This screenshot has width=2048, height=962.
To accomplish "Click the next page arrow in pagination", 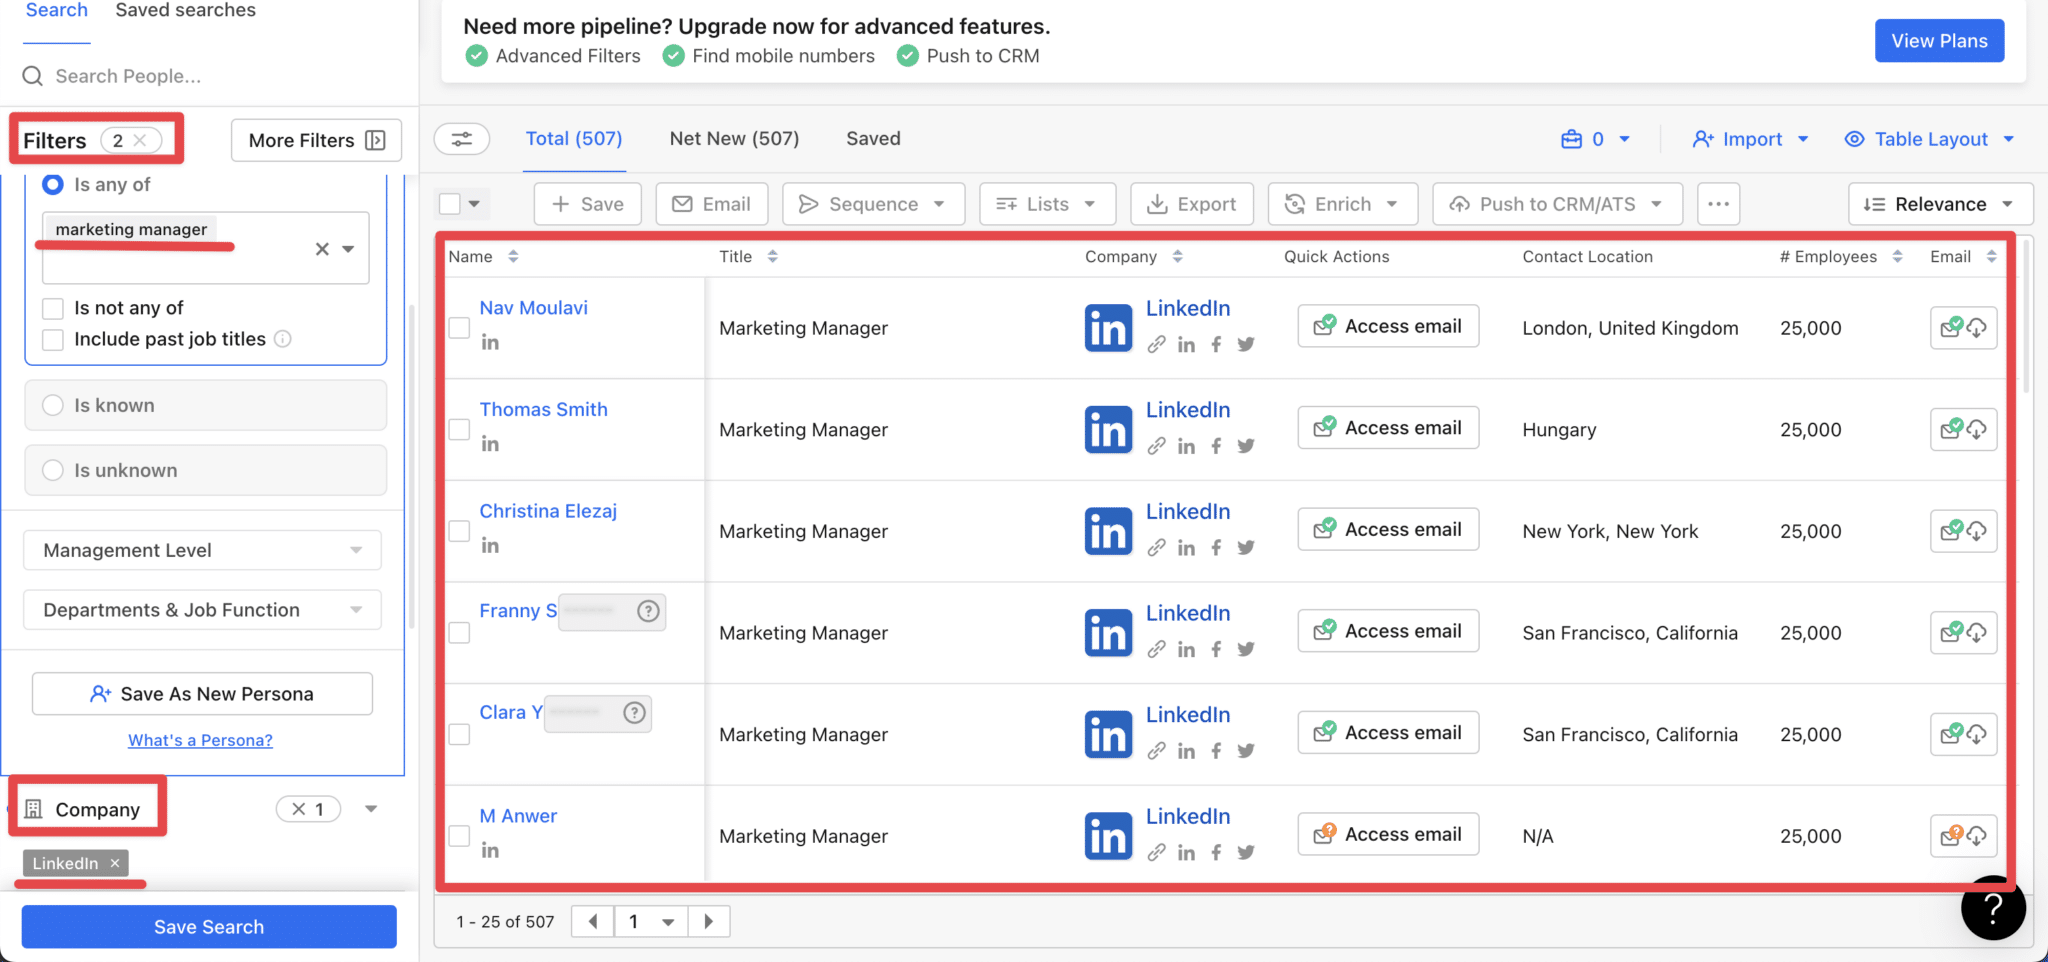I will pos(709,921).
